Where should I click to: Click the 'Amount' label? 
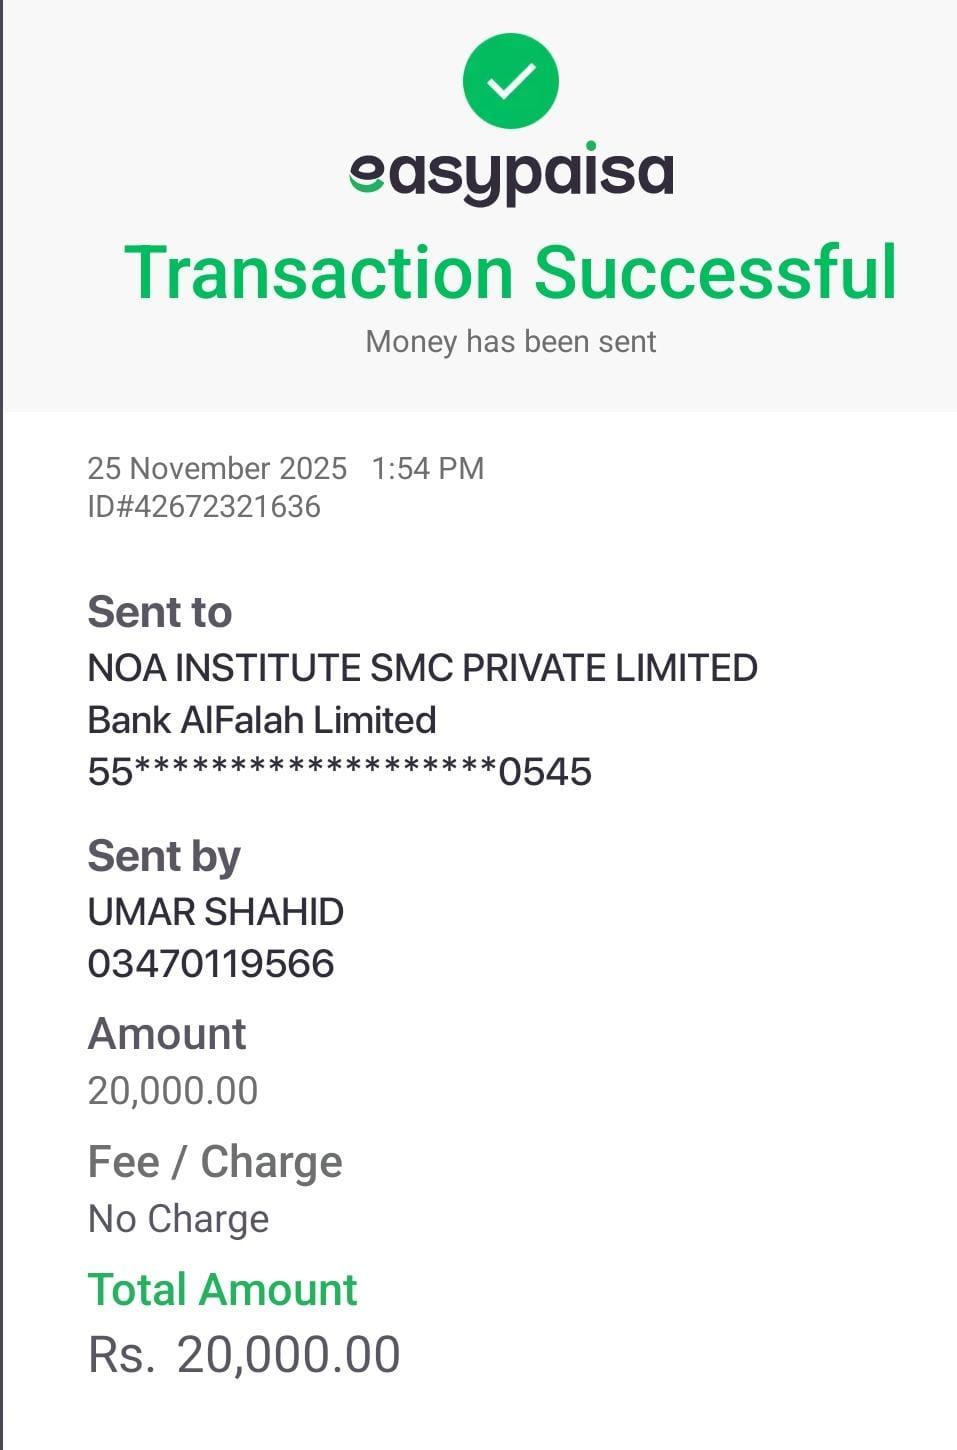click(x=167, y=1034)
